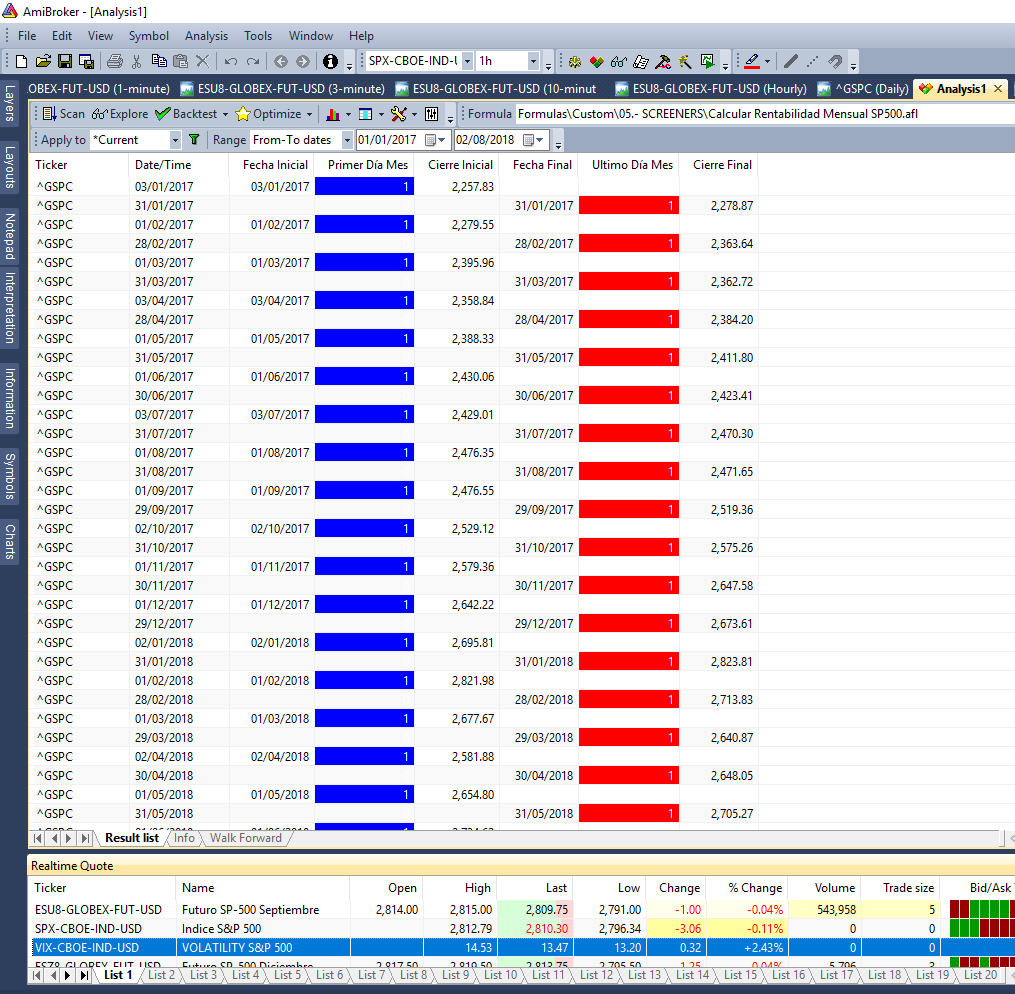Viewport: 1015px width, 994px height.
Task: Click the Save floppy disk icon
Action: [x=65, y=61]
